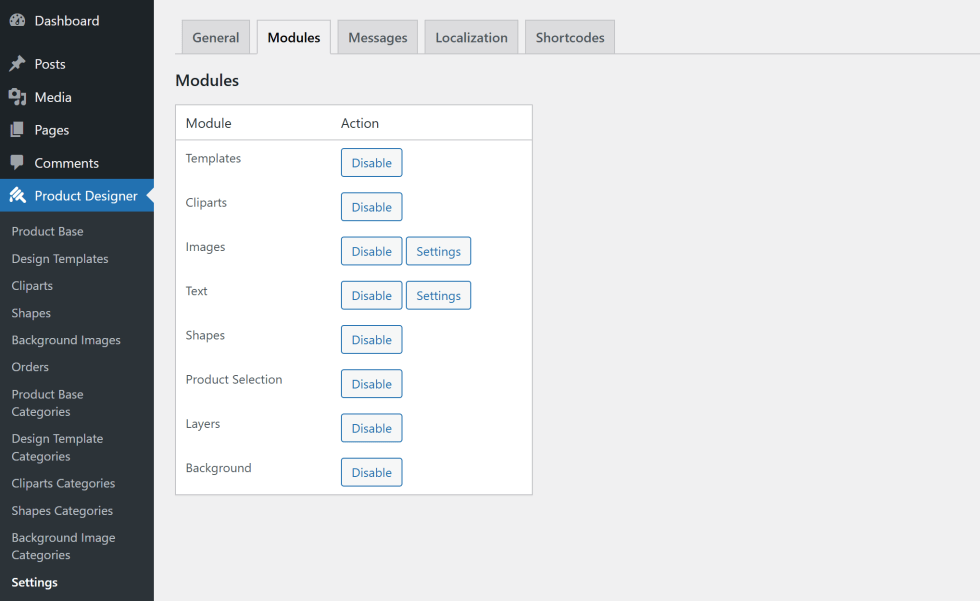
Task: Click the Product Designer menu icon
Action: click(x=17, y=196)
